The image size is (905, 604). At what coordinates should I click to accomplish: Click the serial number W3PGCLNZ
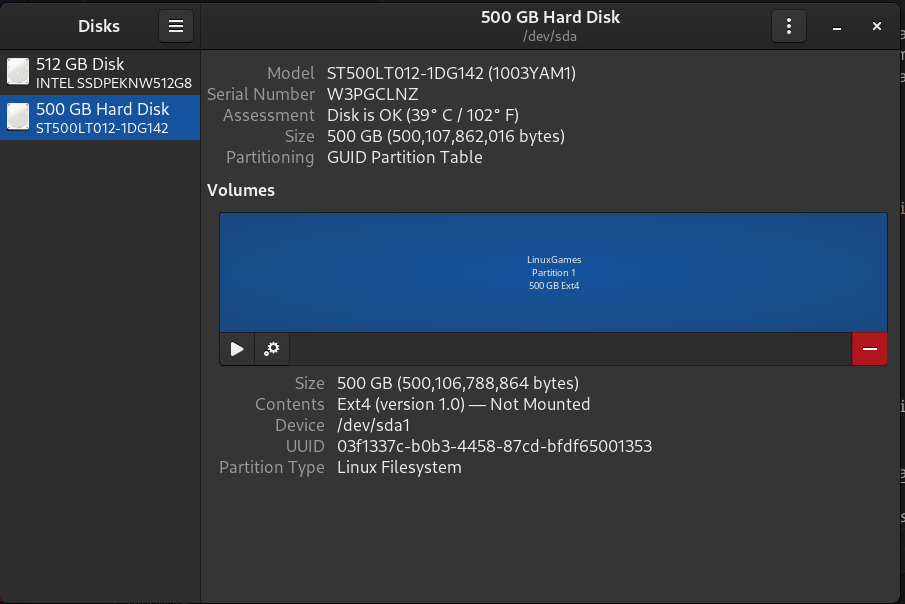[x=372, y=94]
